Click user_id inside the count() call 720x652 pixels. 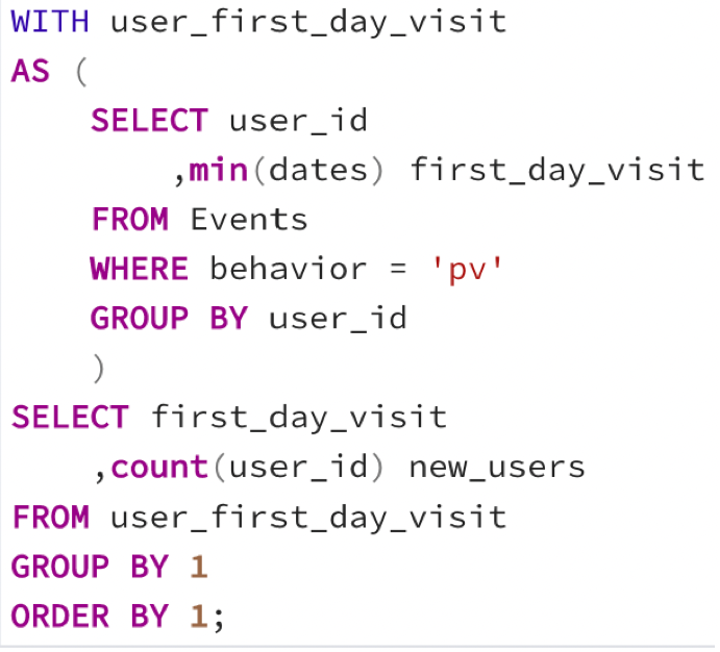(298, 467)
